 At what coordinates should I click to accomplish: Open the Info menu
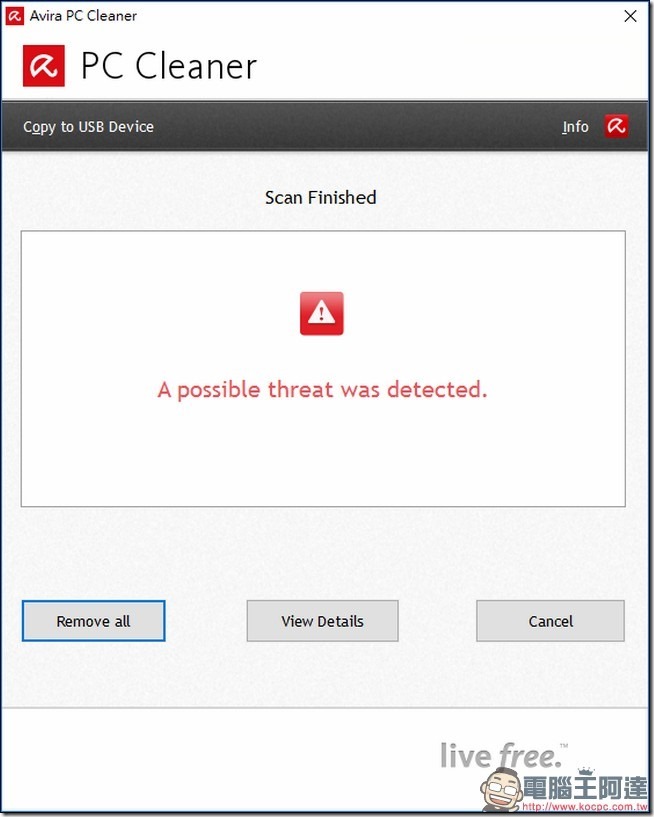(x=575, y=127)
